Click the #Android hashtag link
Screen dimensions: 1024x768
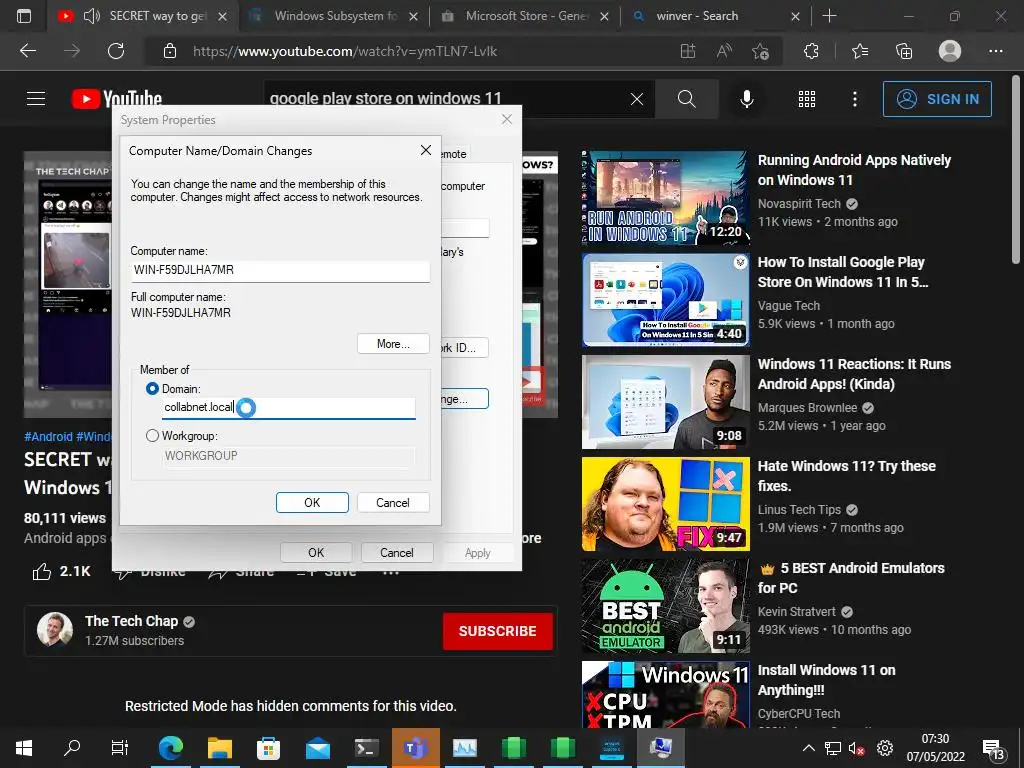[48, 437]
